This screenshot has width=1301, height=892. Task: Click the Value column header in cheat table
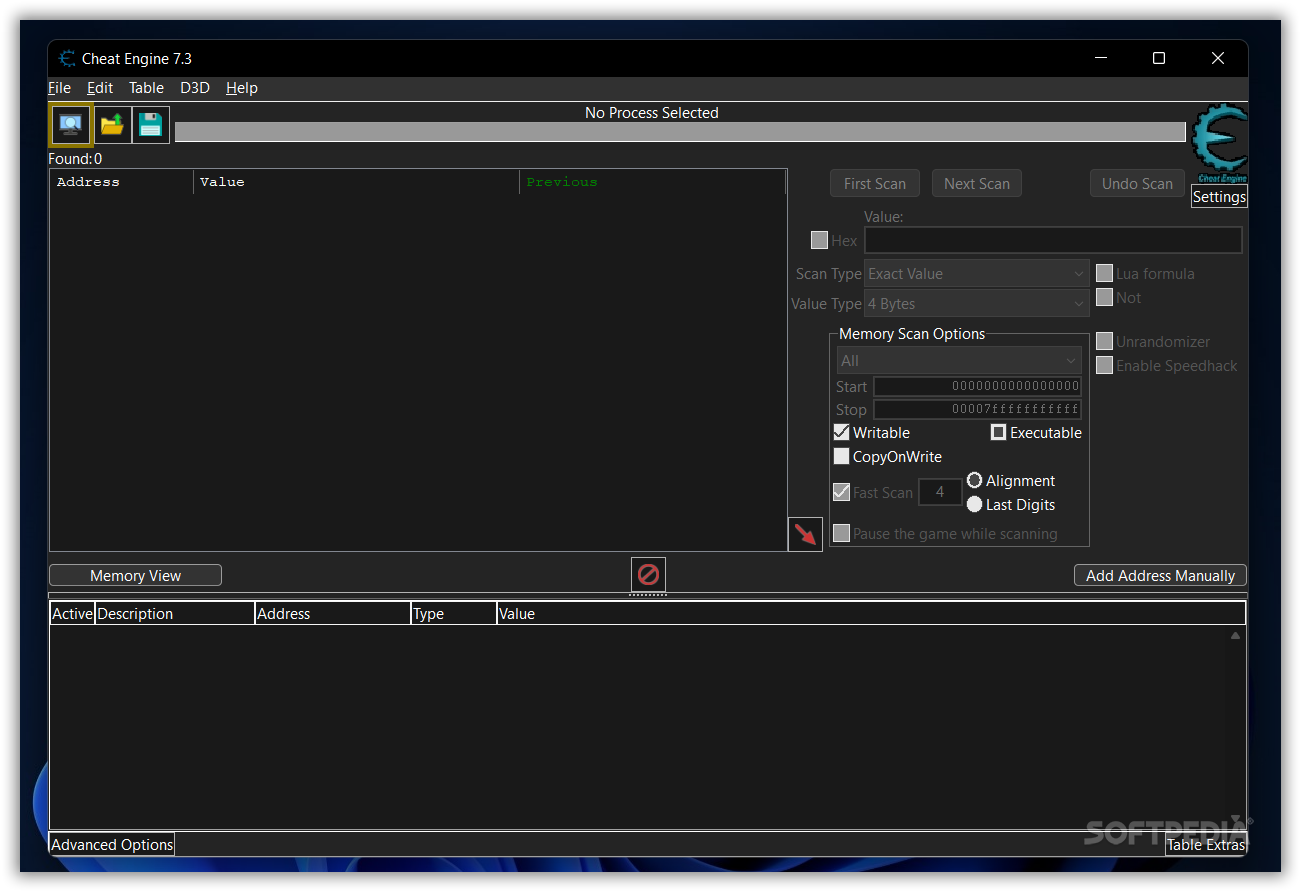[x=871, y=613]
